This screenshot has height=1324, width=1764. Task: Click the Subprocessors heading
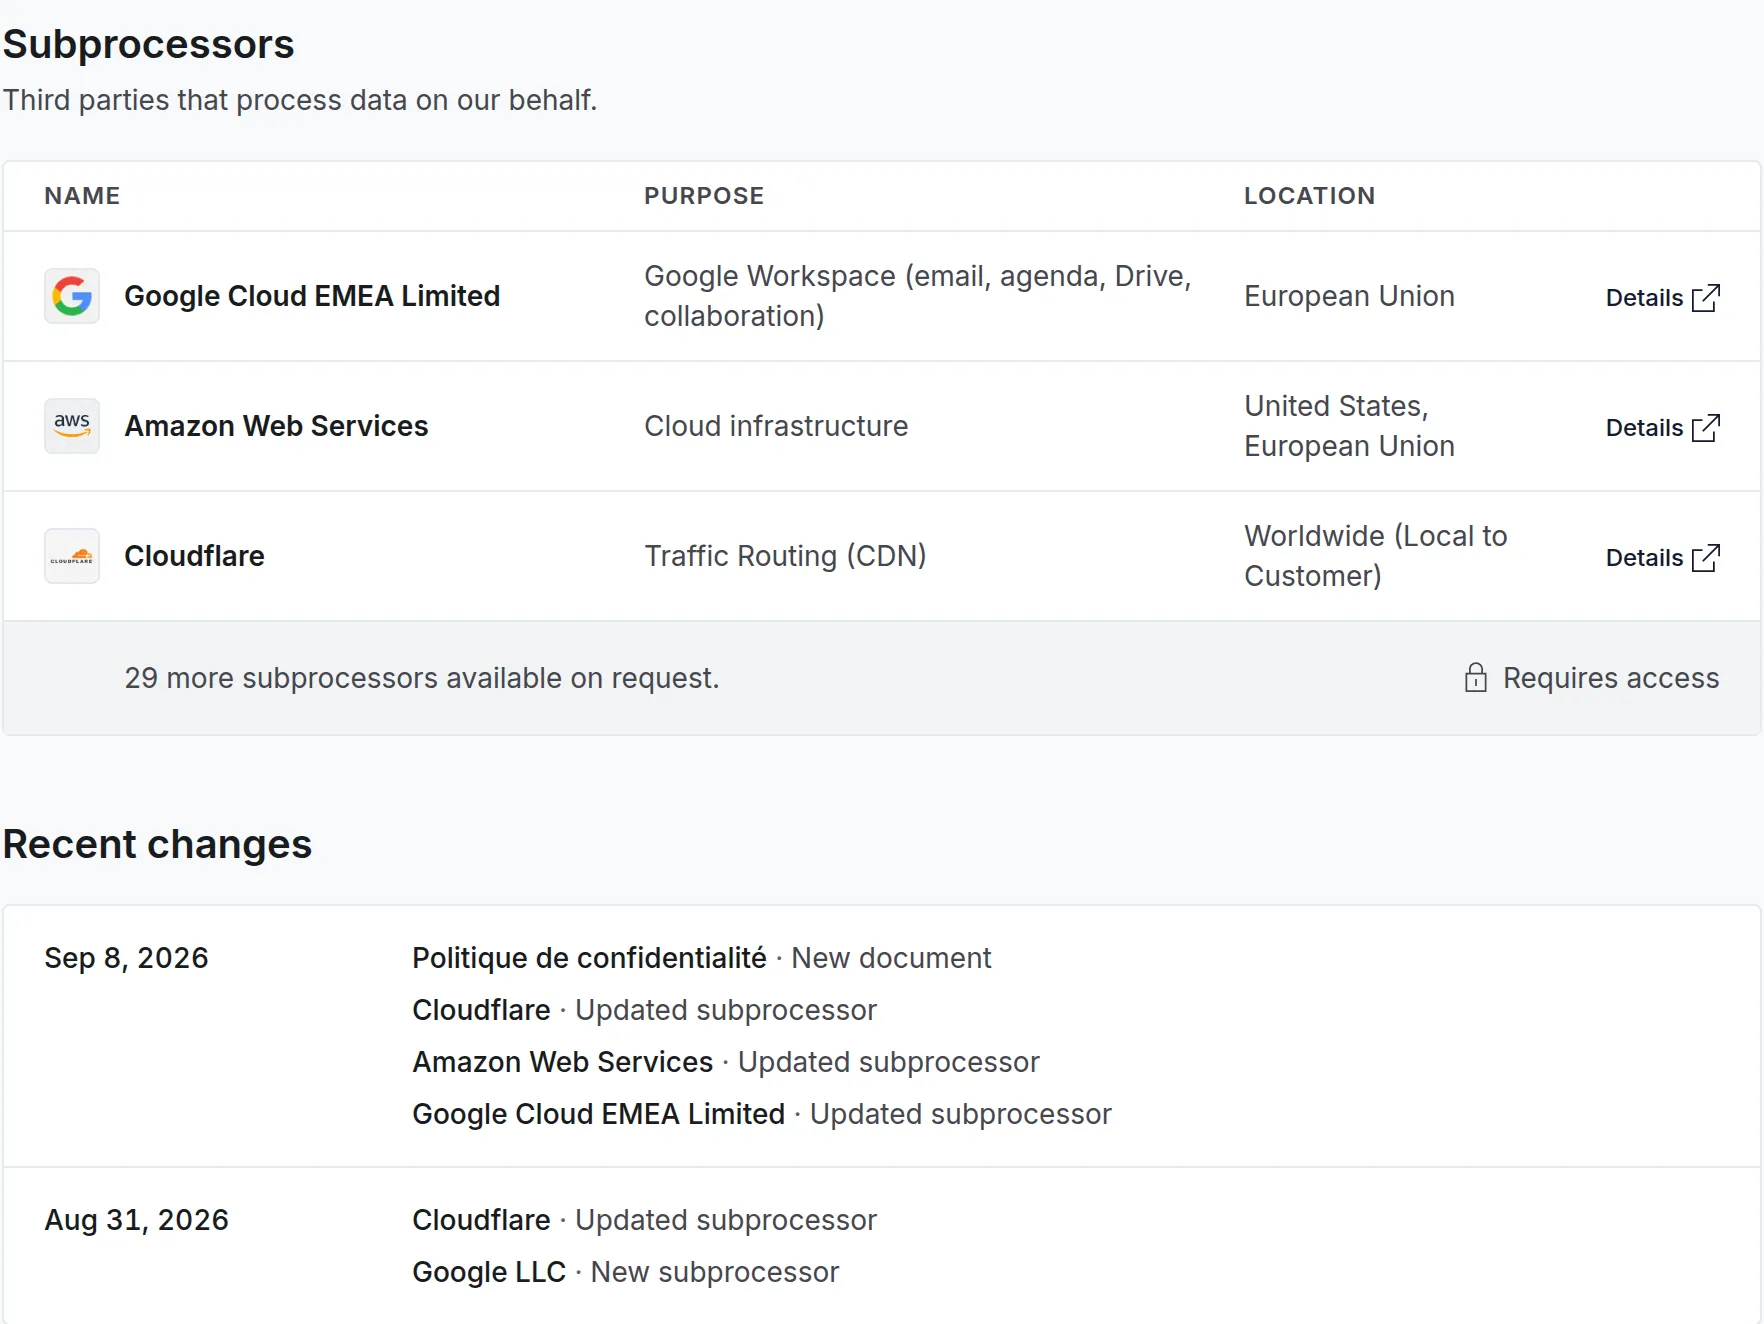(x=149, y=45)
